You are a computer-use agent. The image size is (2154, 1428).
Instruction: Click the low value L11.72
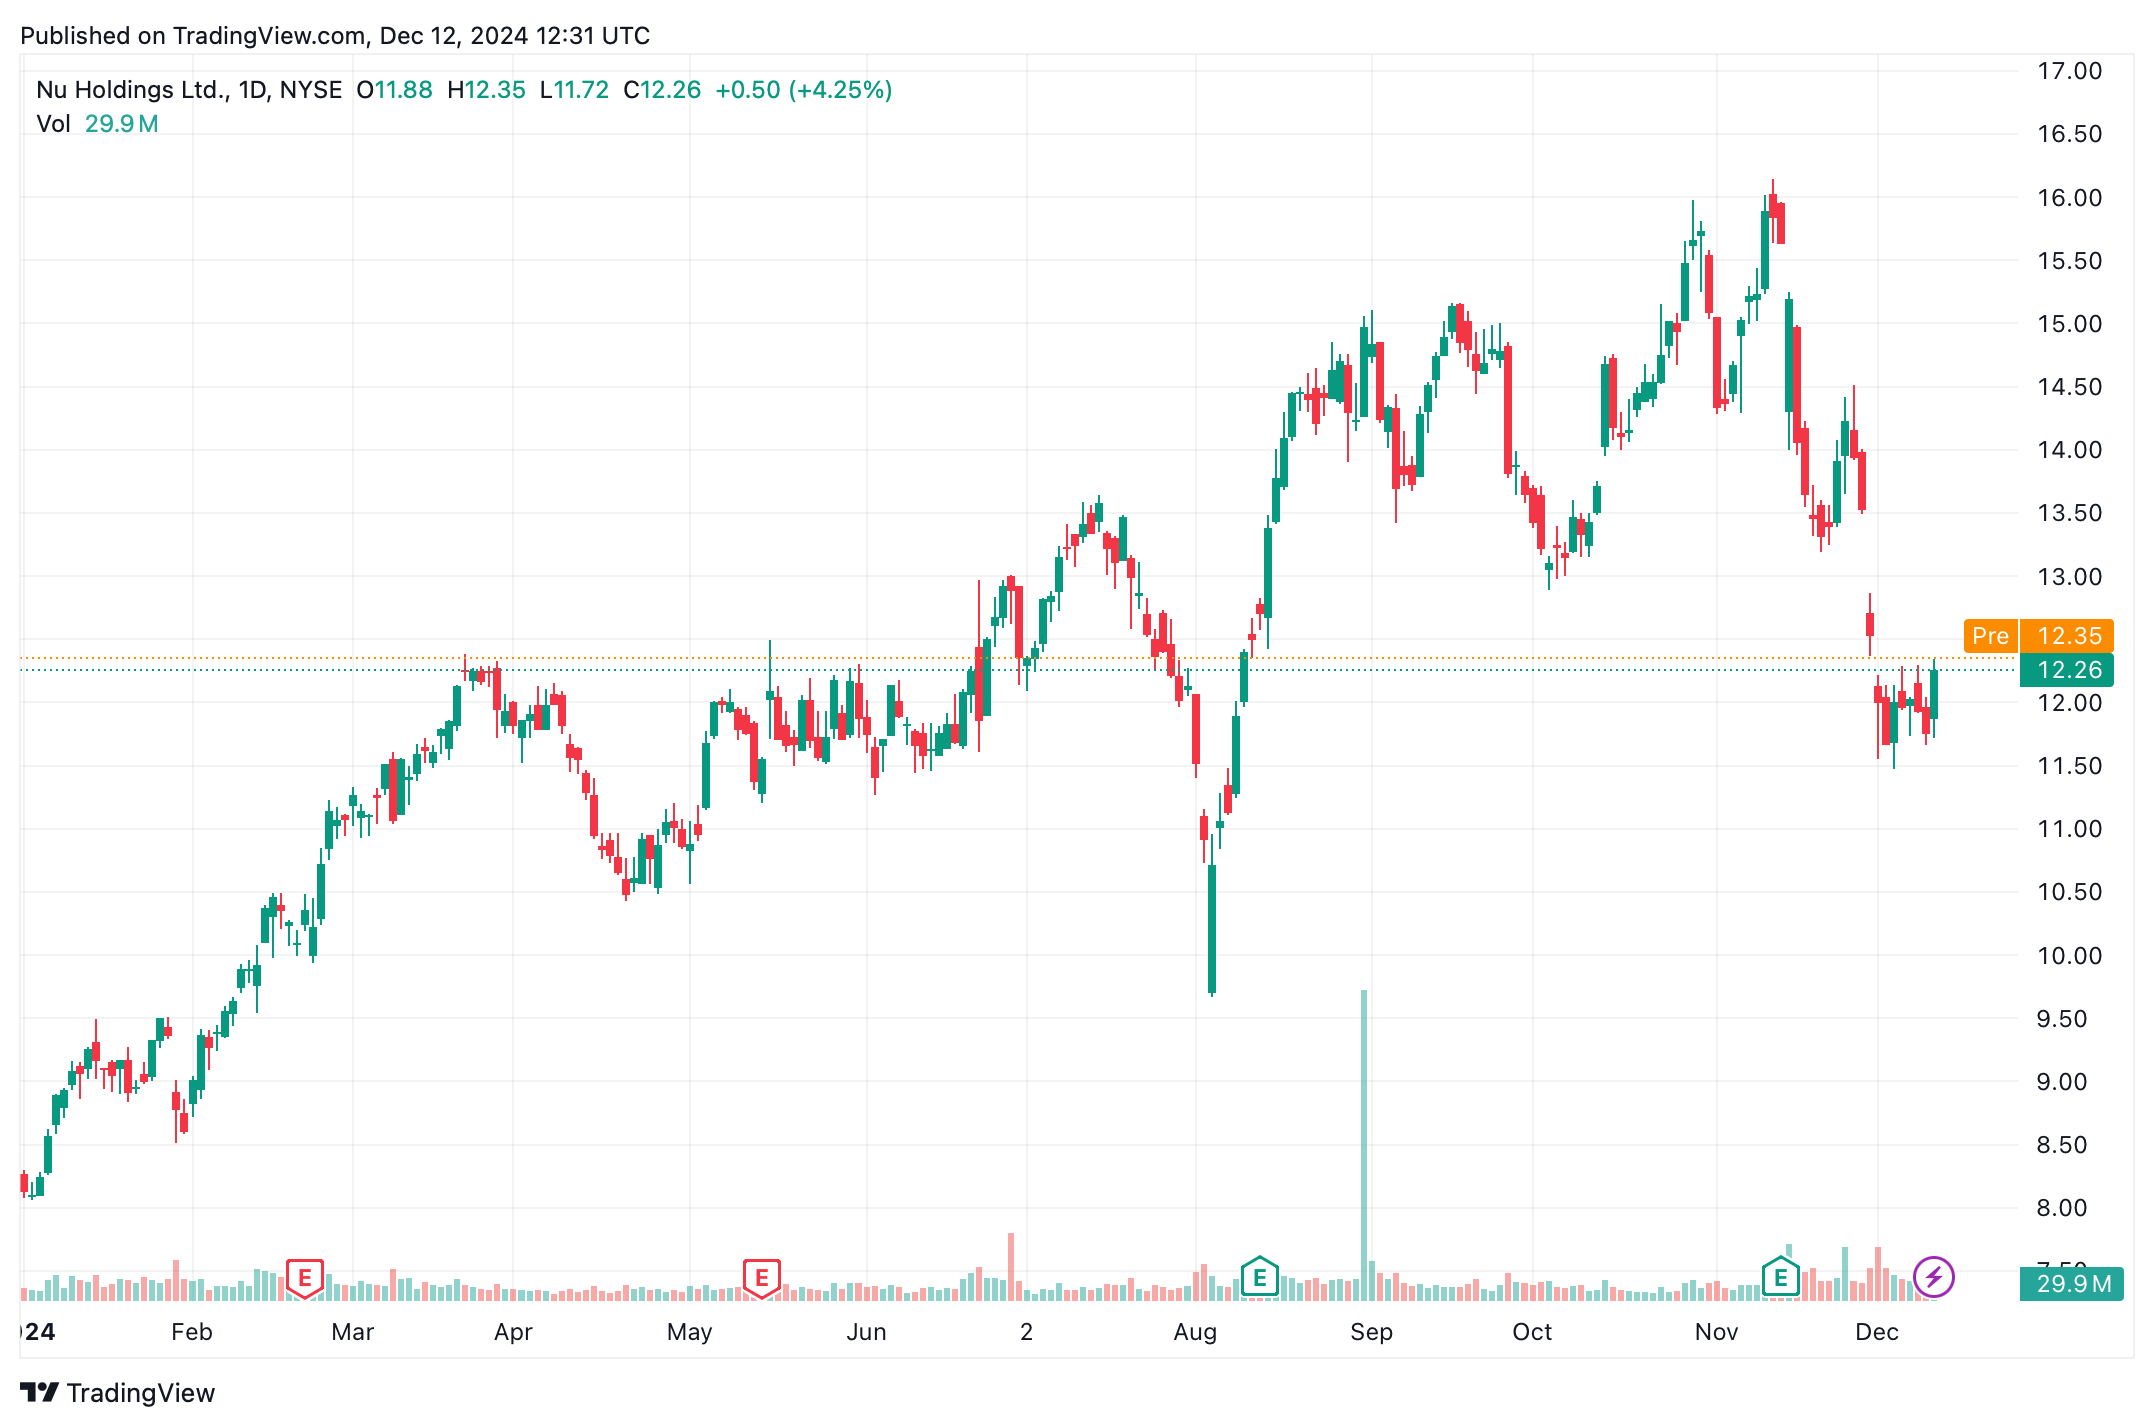click(x=574, y=90)
